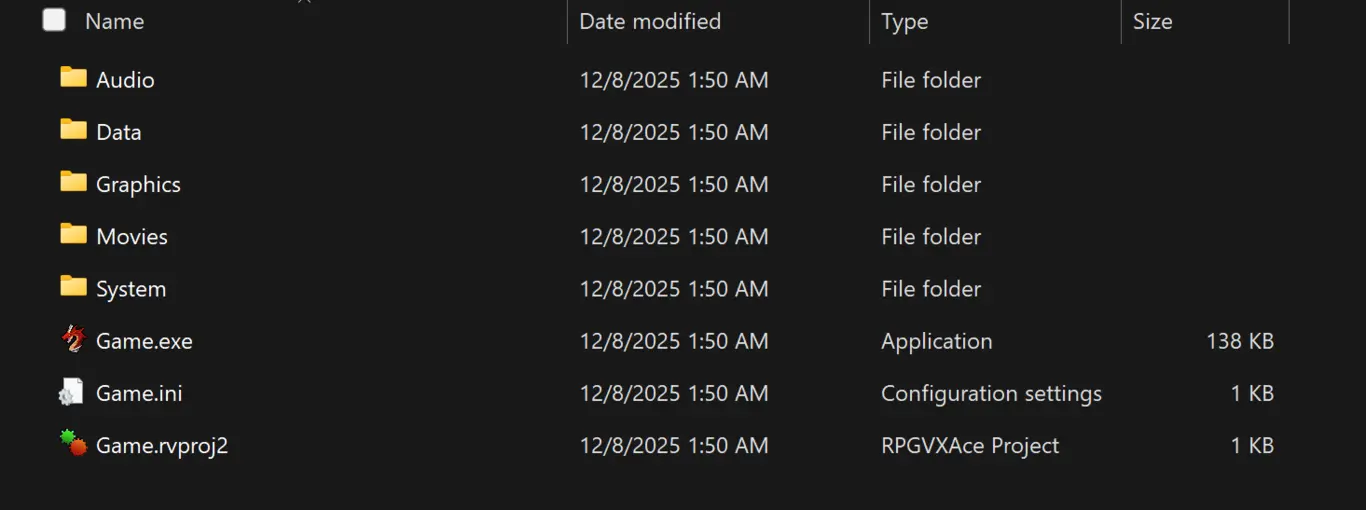The width and height of the screenshot is (1366, 510).
Task: Select the Game.rvproj2 file name
Action: click(x=162, y=445)
